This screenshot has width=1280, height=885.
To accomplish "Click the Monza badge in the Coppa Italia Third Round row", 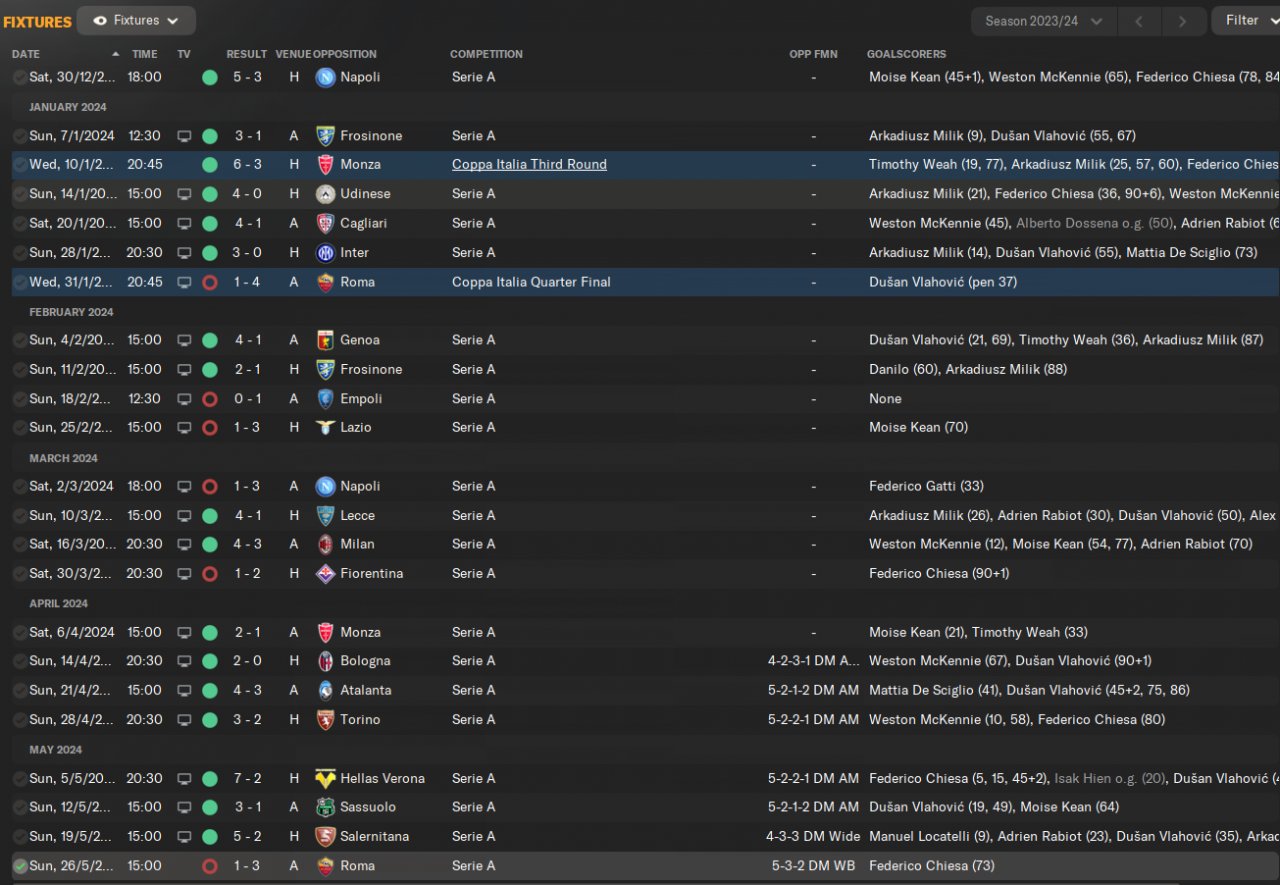I will (325, 165).
